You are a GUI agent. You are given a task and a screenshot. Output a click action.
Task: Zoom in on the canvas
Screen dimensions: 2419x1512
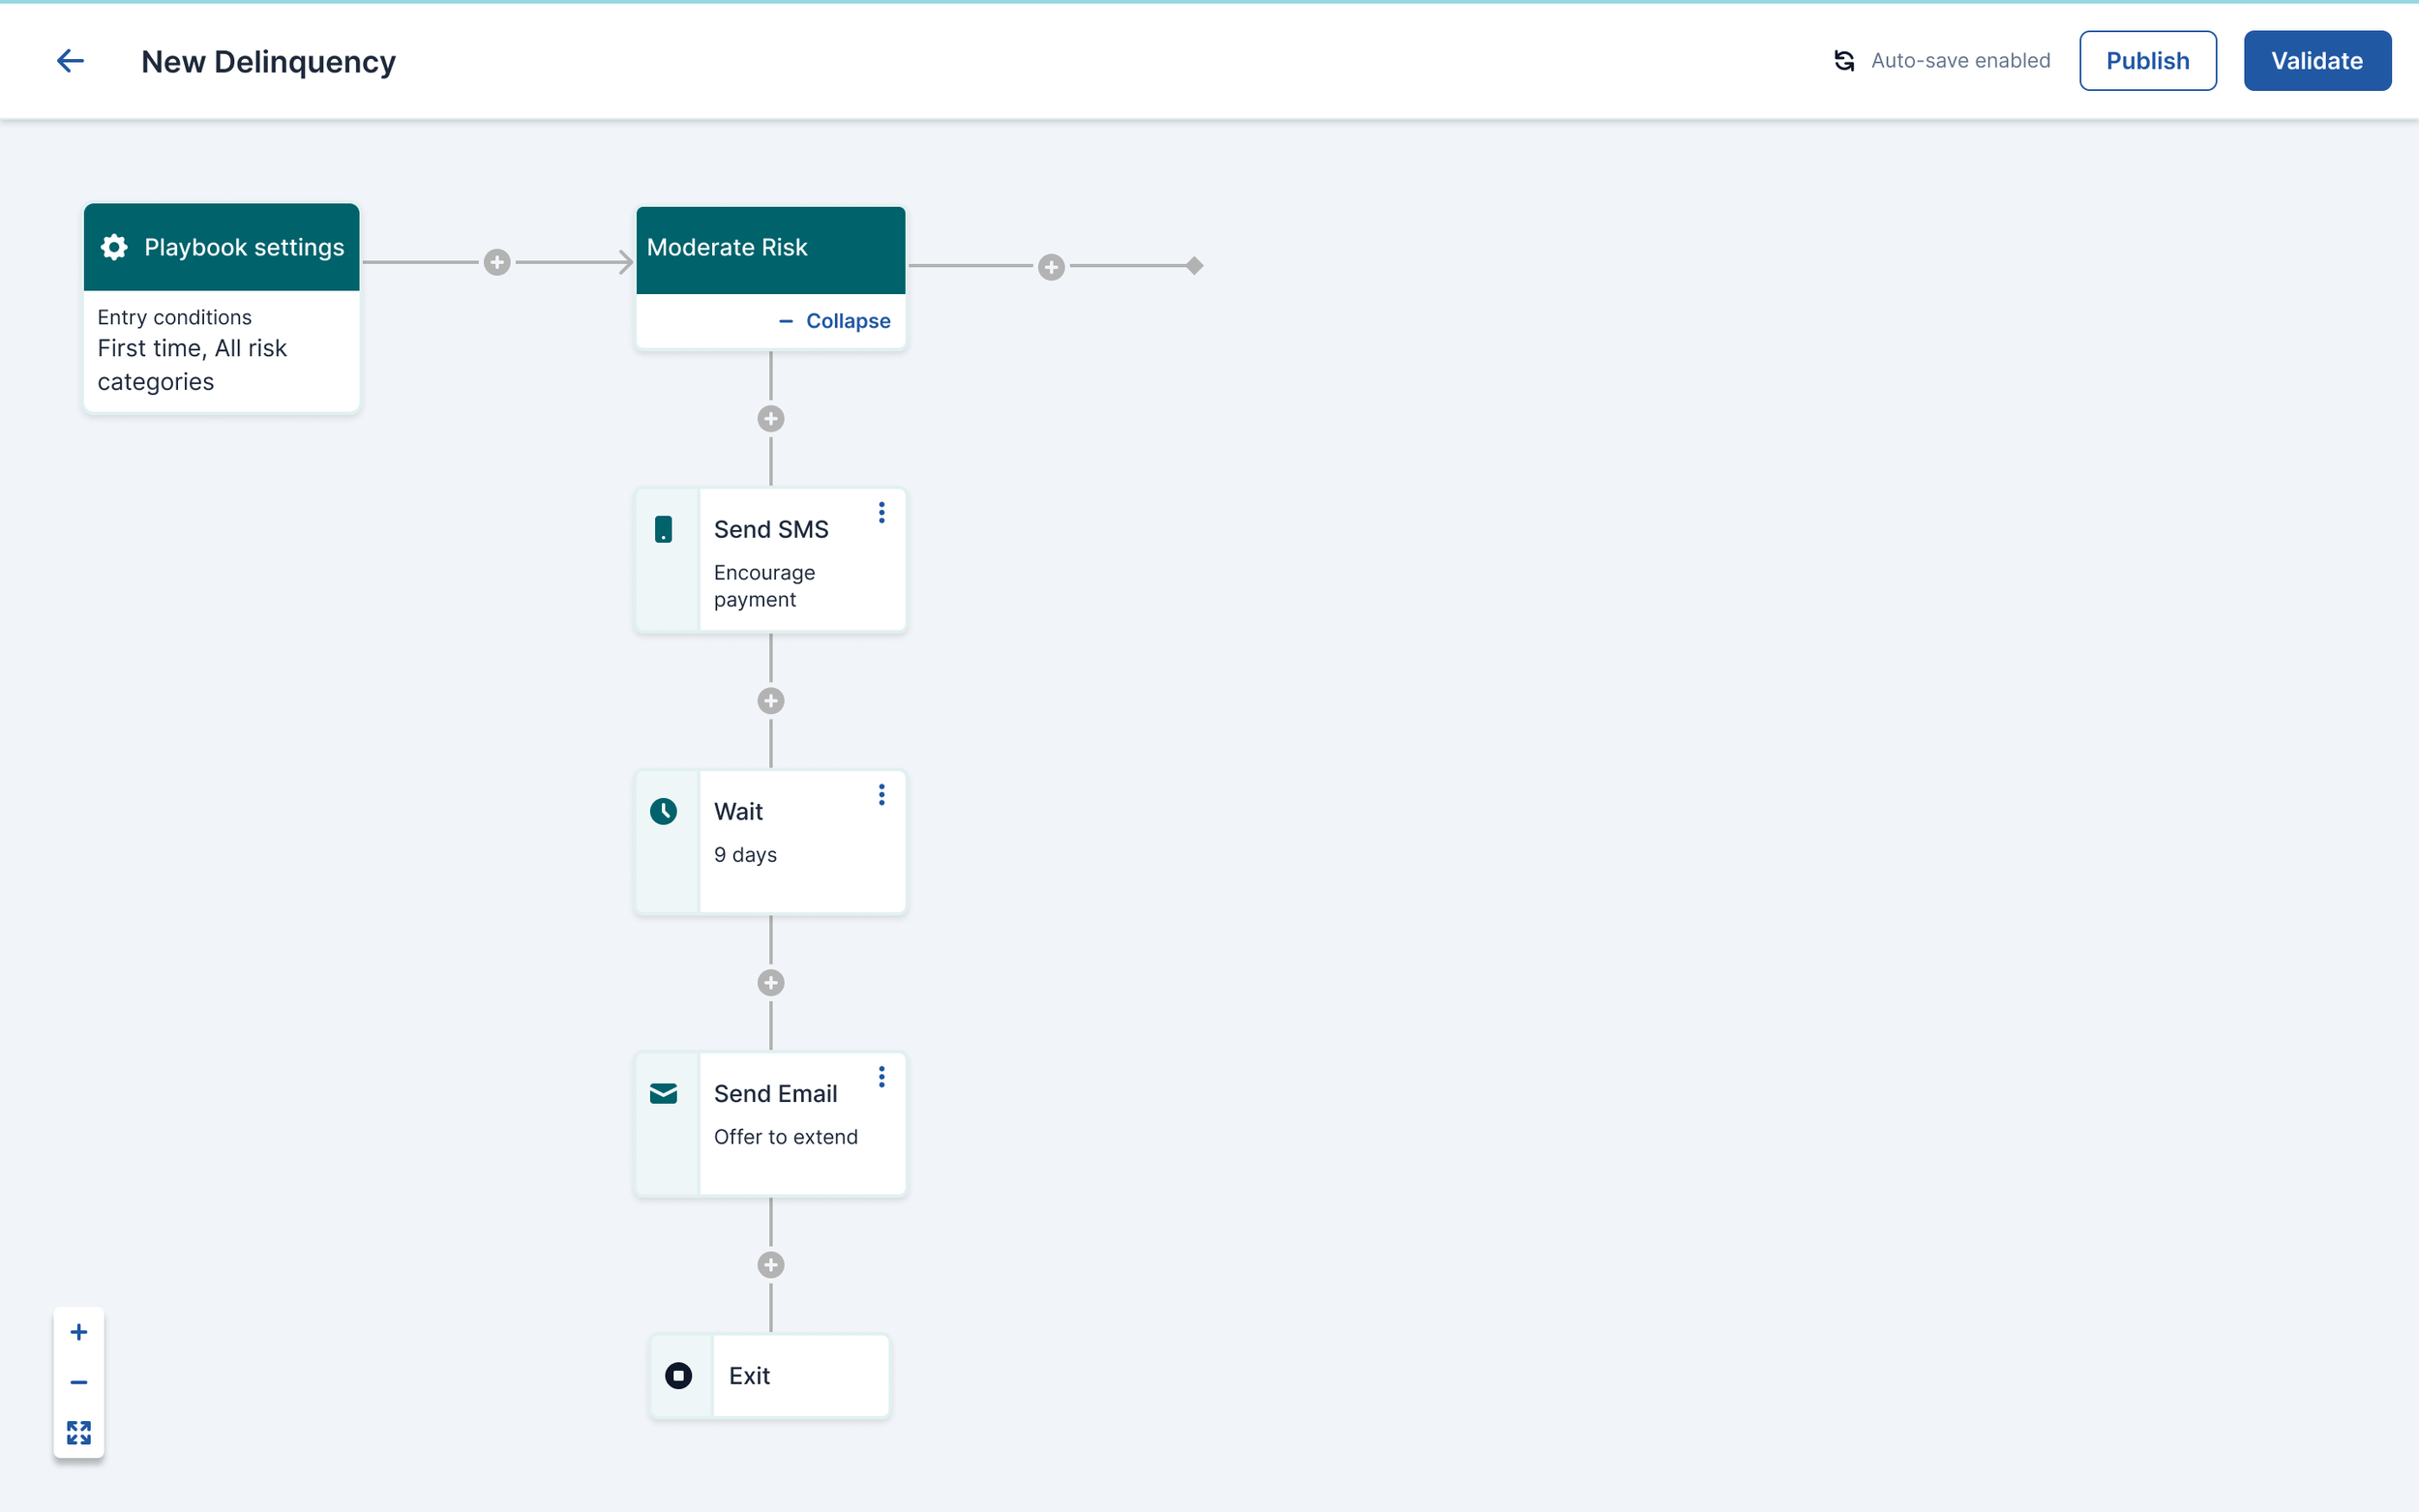[79, 1332]
